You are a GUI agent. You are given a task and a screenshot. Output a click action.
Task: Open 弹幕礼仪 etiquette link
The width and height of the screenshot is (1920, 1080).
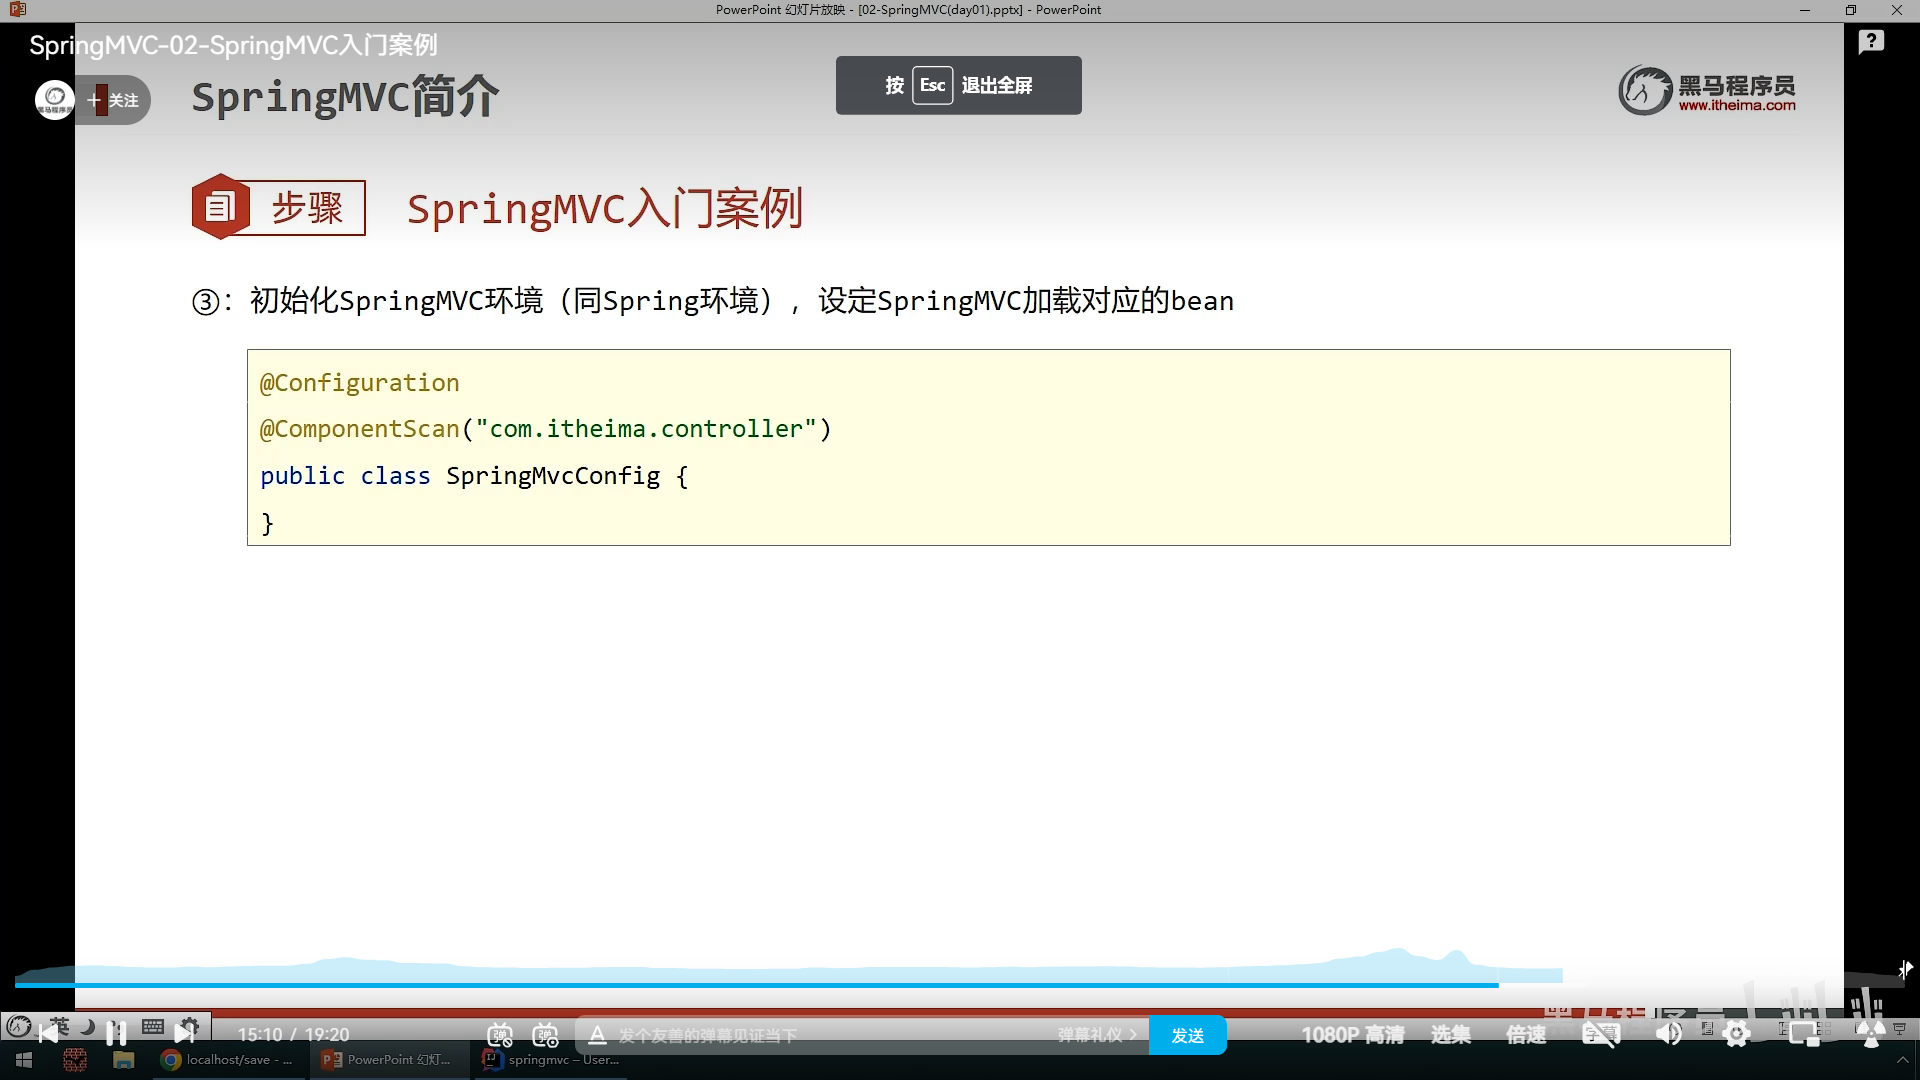coord(1097,1035)
